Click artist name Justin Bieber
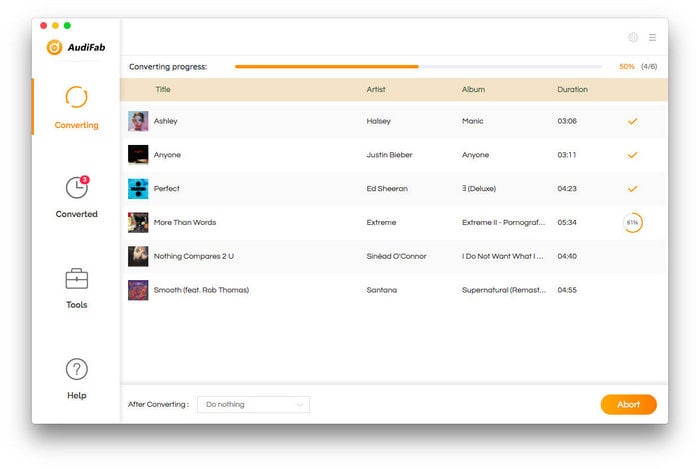Screen dimensions: 700x469 click(389, 155)
